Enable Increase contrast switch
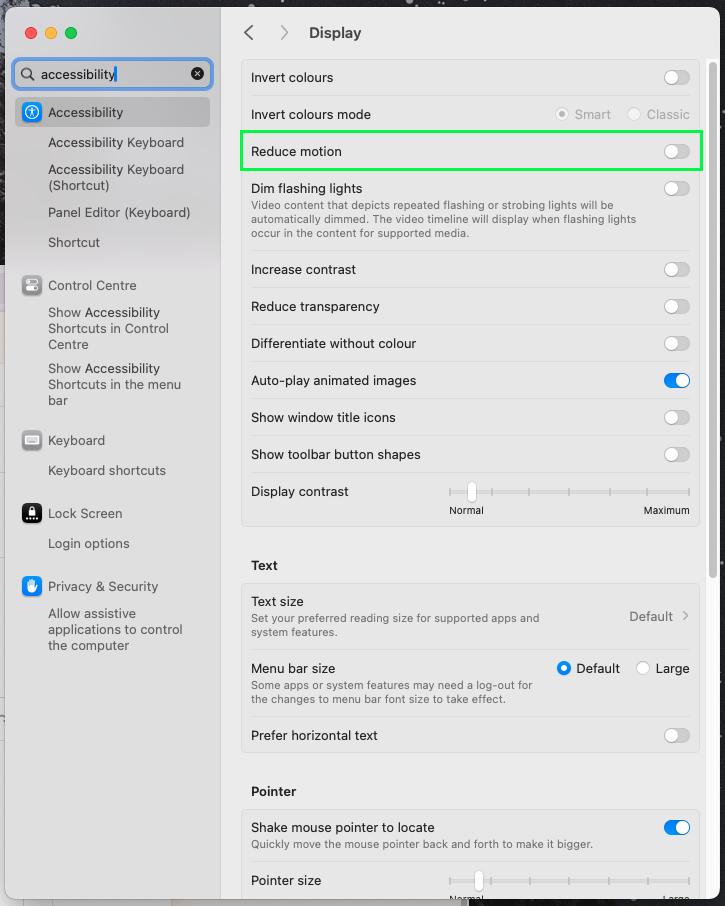This screenshot has width=725, height=906. 676,269
